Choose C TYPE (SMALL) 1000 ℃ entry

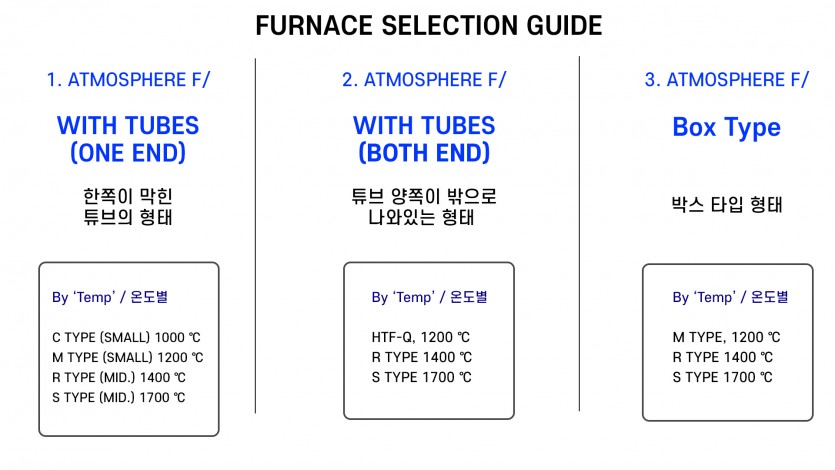[126, 337]
